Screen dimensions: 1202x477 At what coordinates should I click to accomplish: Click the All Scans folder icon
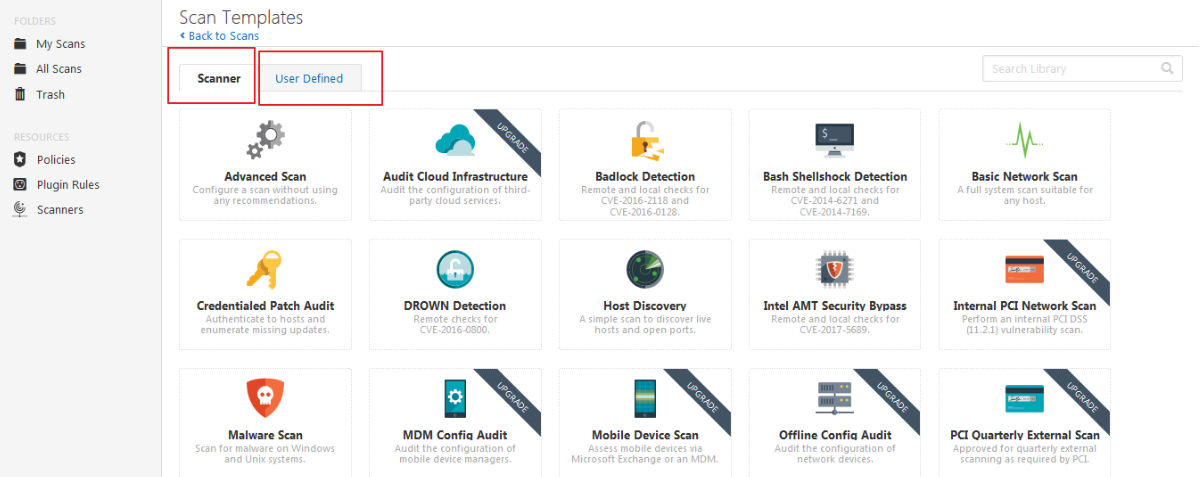point(20,69)
